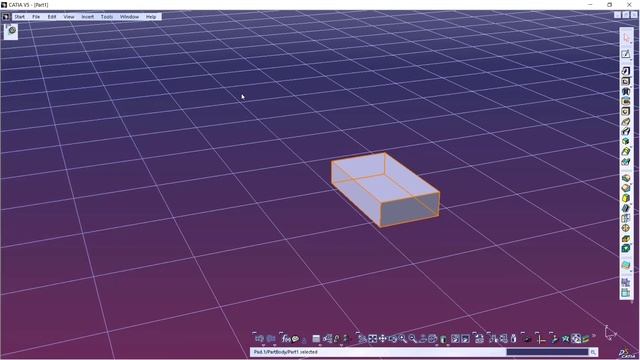
Task: Start the Sketch tool
Action: pyautogui.click(x=626, y=54)
